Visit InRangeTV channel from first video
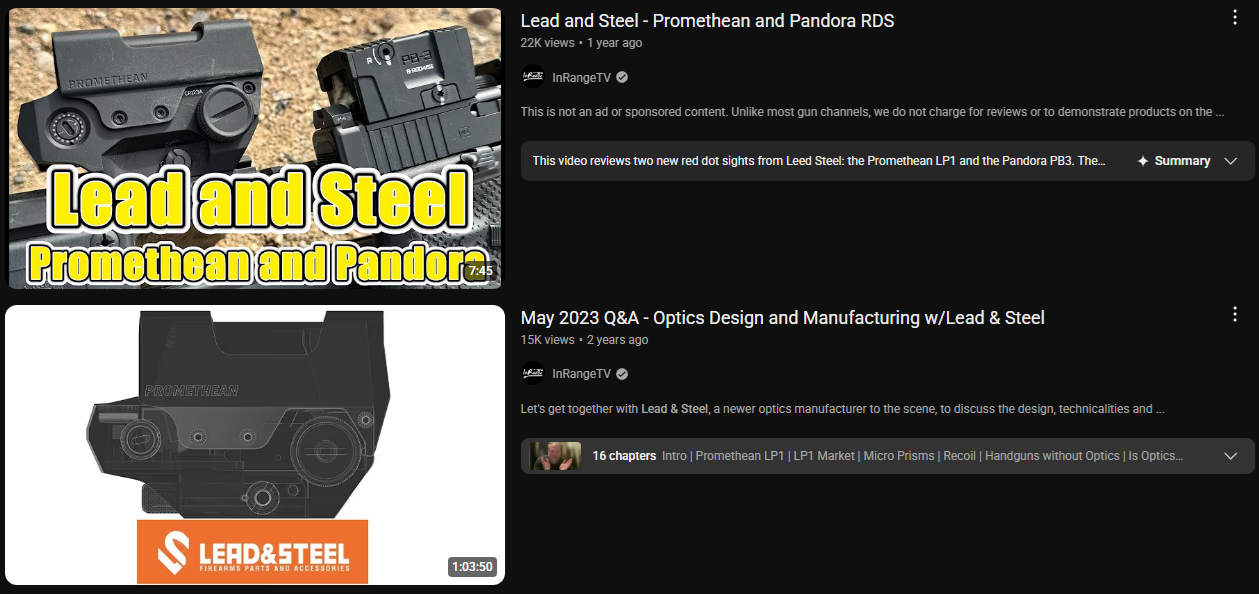The width and height of the screenshot is (1259, 594). click(581, 77)
